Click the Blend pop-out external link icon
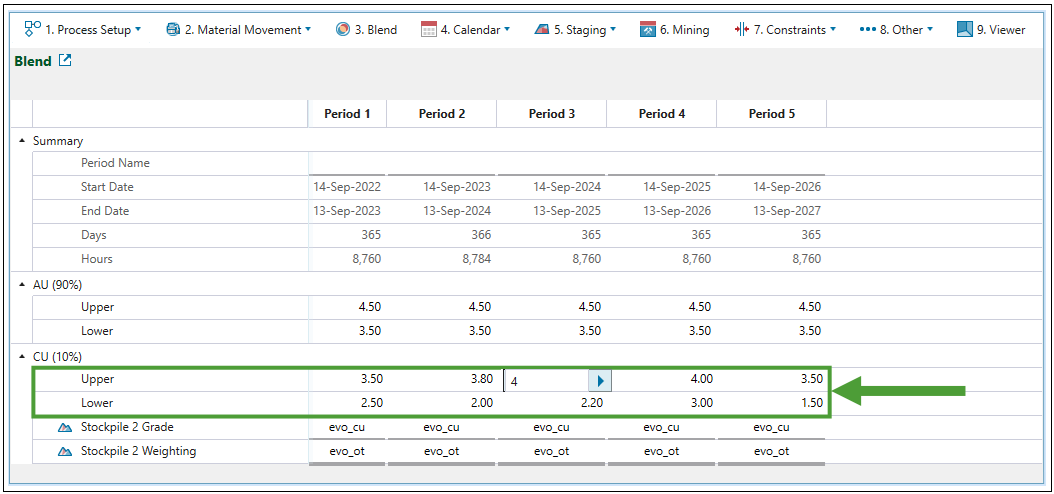This screenshot has width=1054, height=494. point(66,61)
